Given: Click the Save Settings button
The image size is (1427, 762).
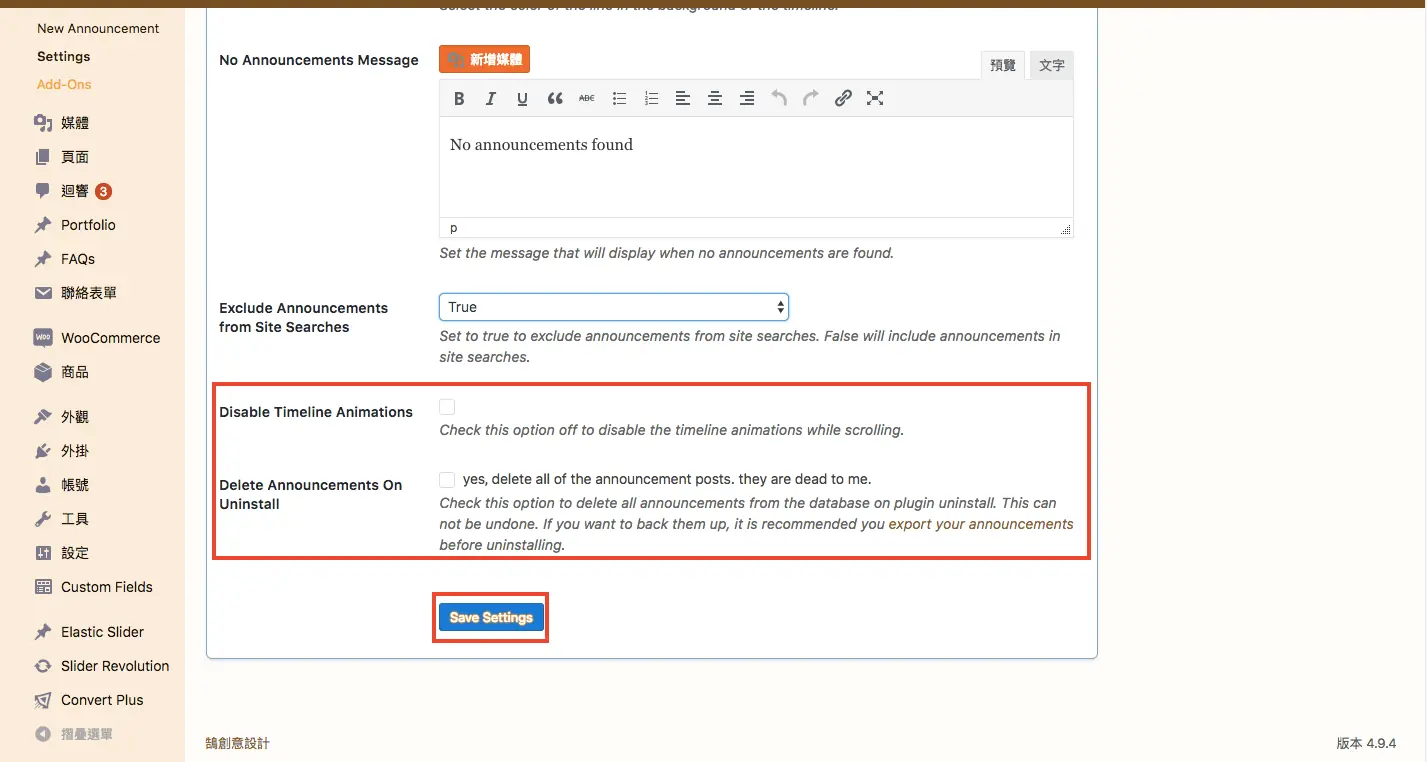Looking at the screenshot, I should point(491,618).
